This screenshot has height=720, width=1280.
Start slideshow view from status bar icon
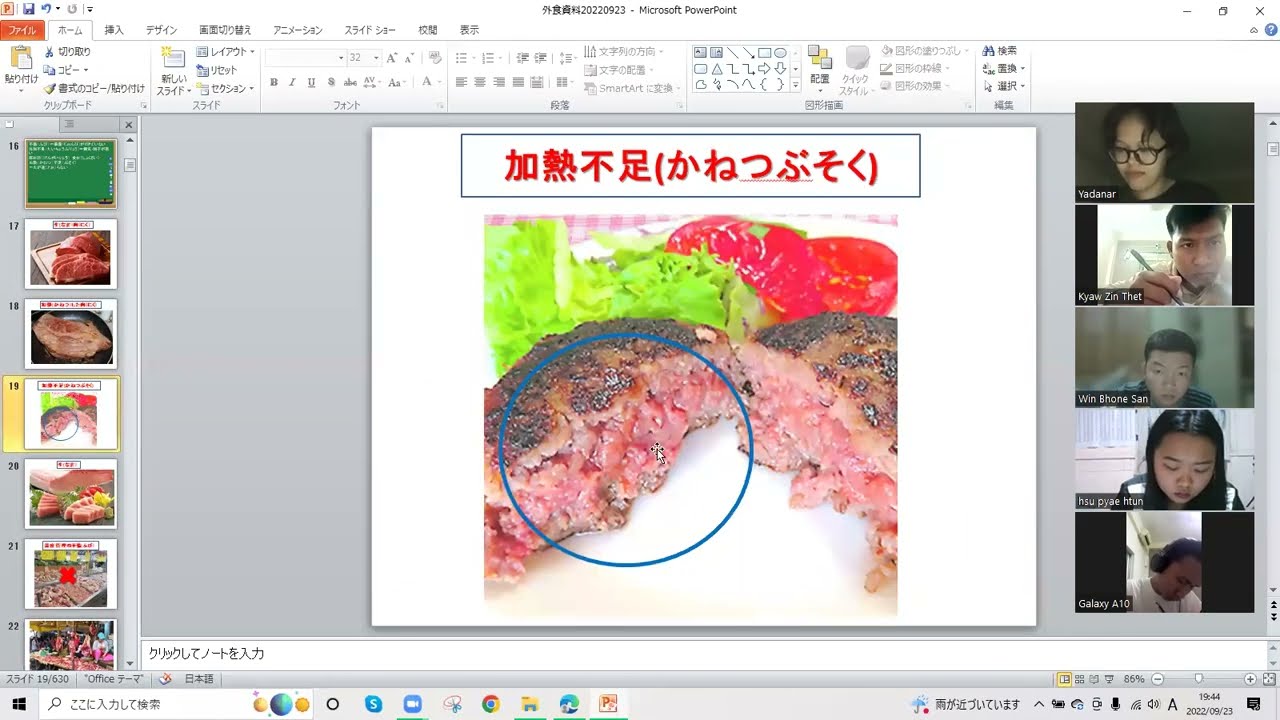(1111, 679)
